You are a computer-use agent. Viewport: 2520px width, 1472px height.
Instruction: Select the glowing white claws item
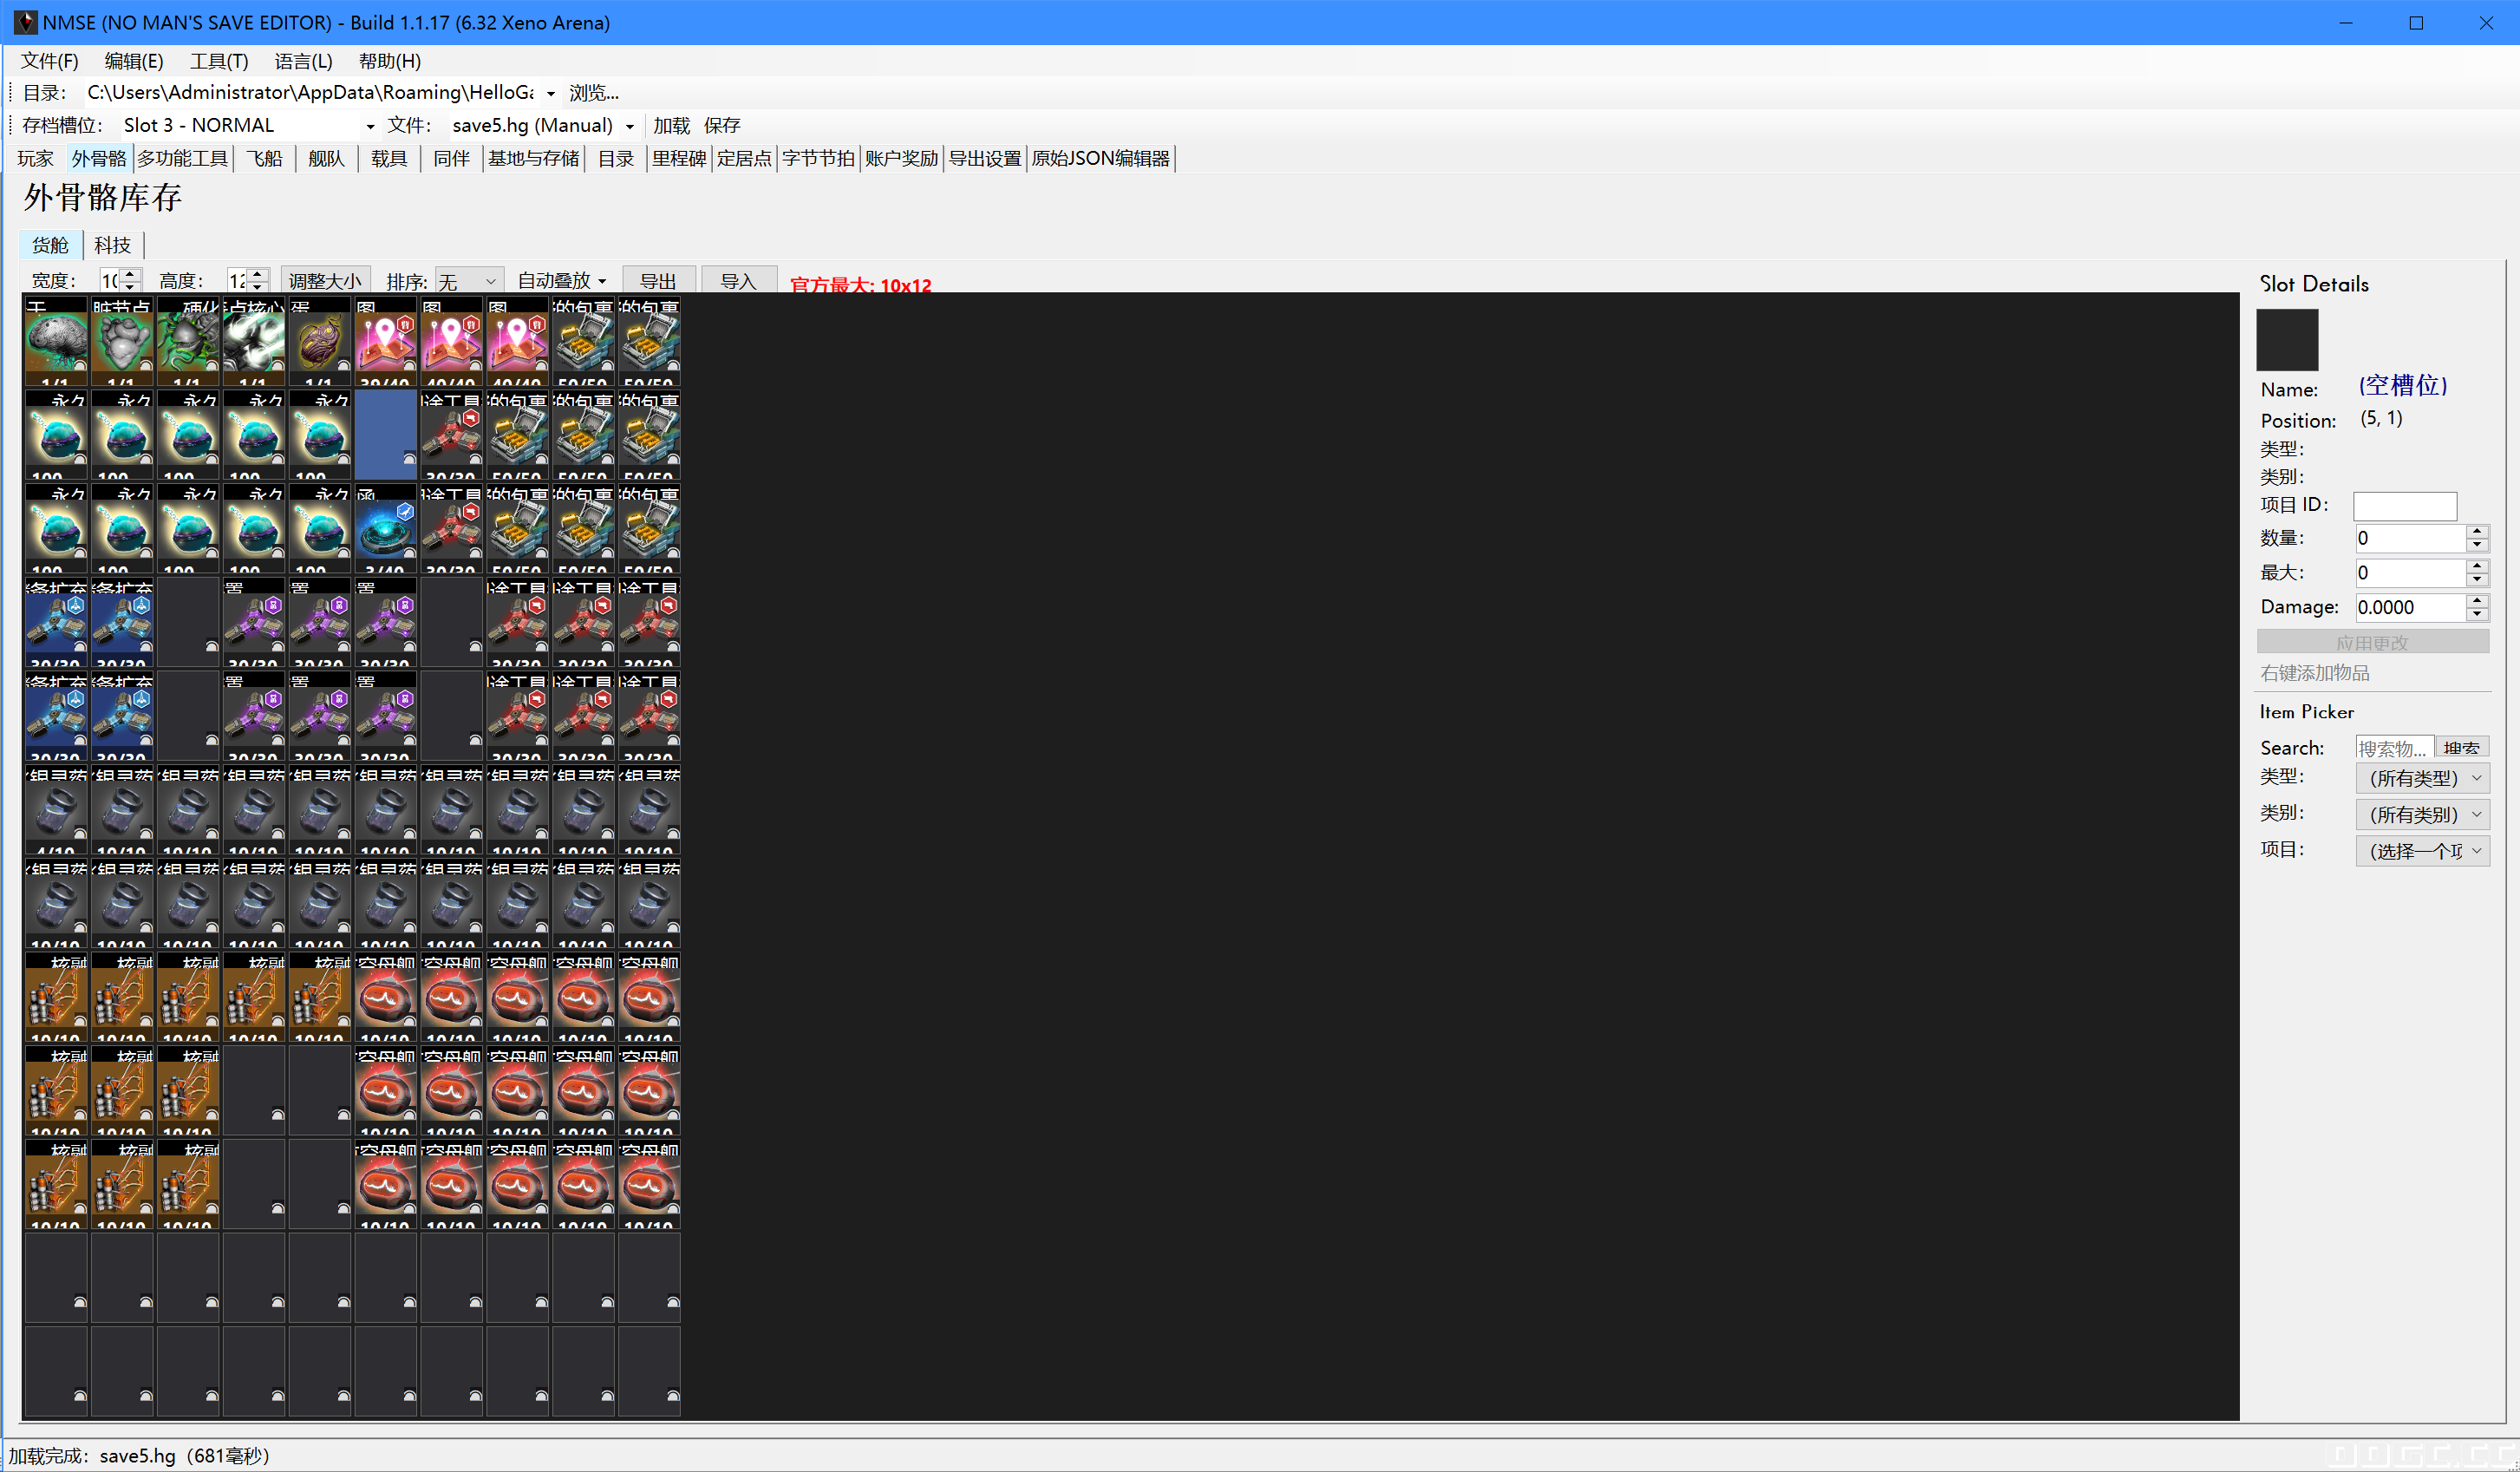point(254,342)
